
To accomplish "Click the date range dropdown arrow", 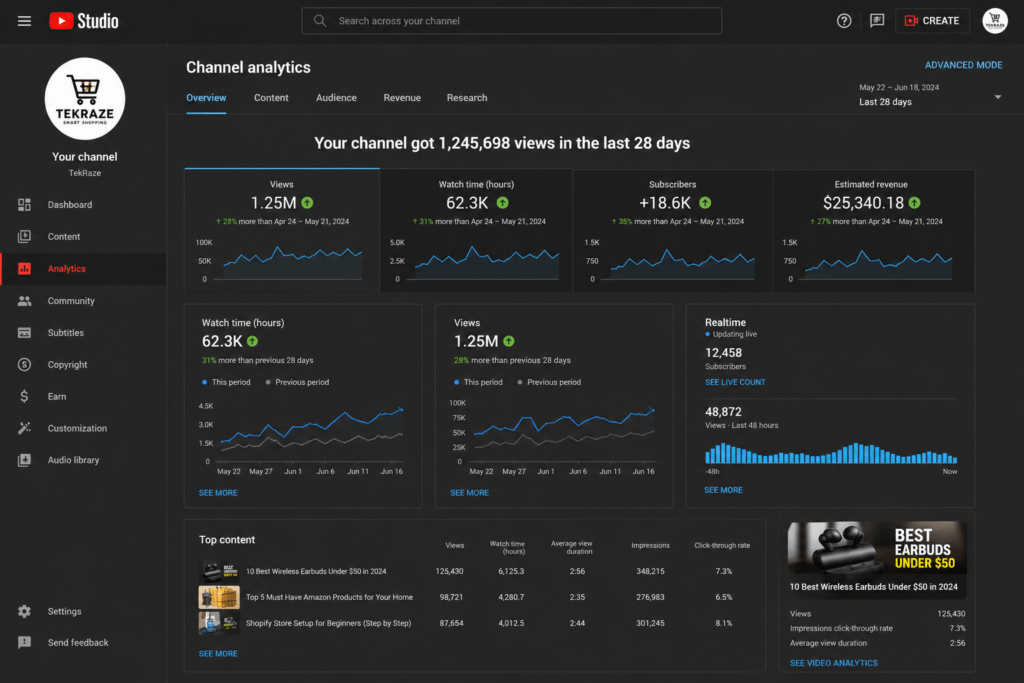I will click(x=997, y=97).
